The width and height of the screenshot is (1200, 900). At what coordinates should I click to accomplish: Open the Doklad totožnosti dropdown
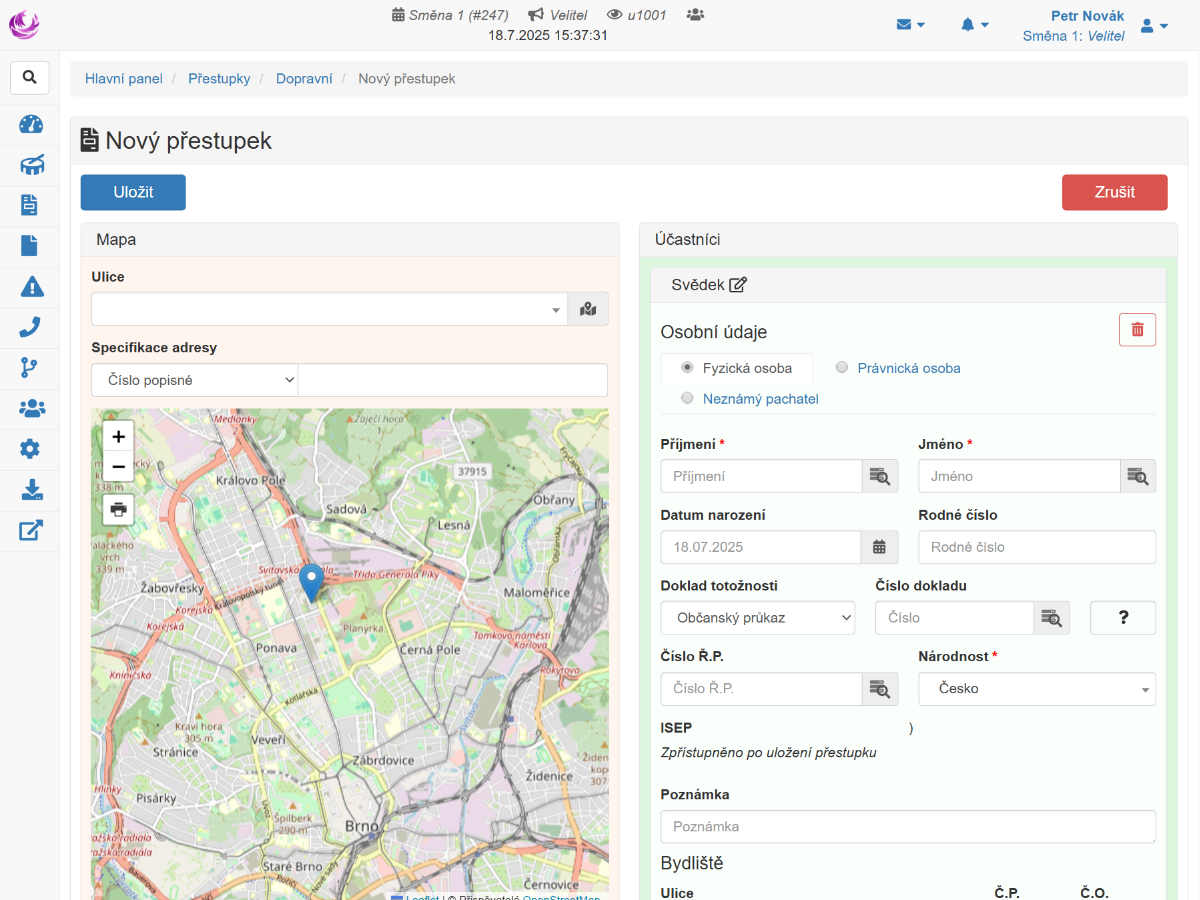757,618
